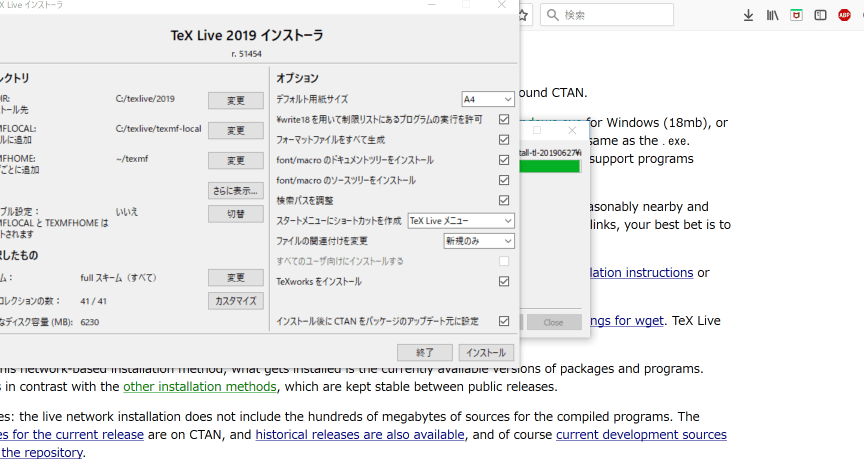Expand the TeX Live メニュー shortcut dropdown
Viewport: 864px width, 459px height.
point(462,221)
